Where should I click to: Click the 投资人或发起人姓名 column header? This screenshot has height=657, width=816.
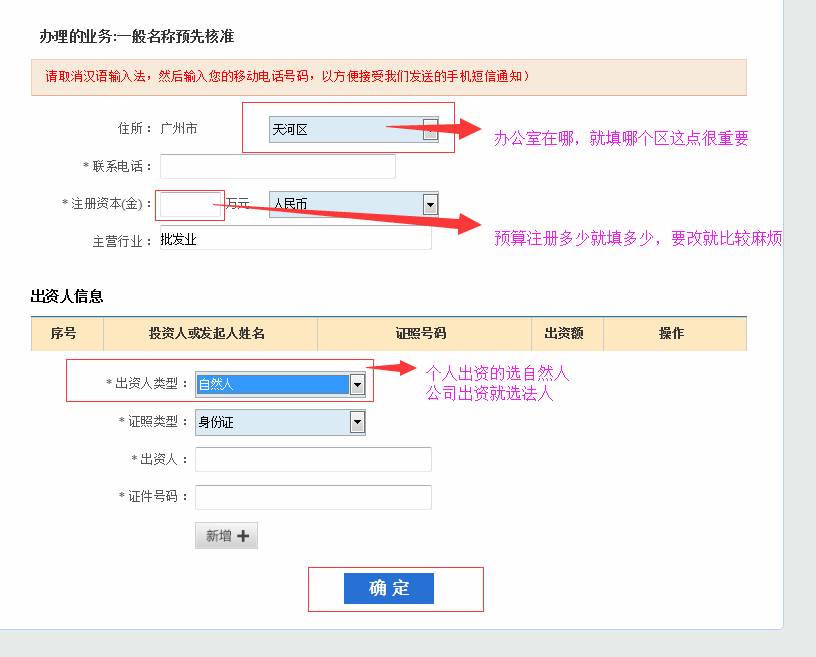pyautogui.click(x=210, y=333)
